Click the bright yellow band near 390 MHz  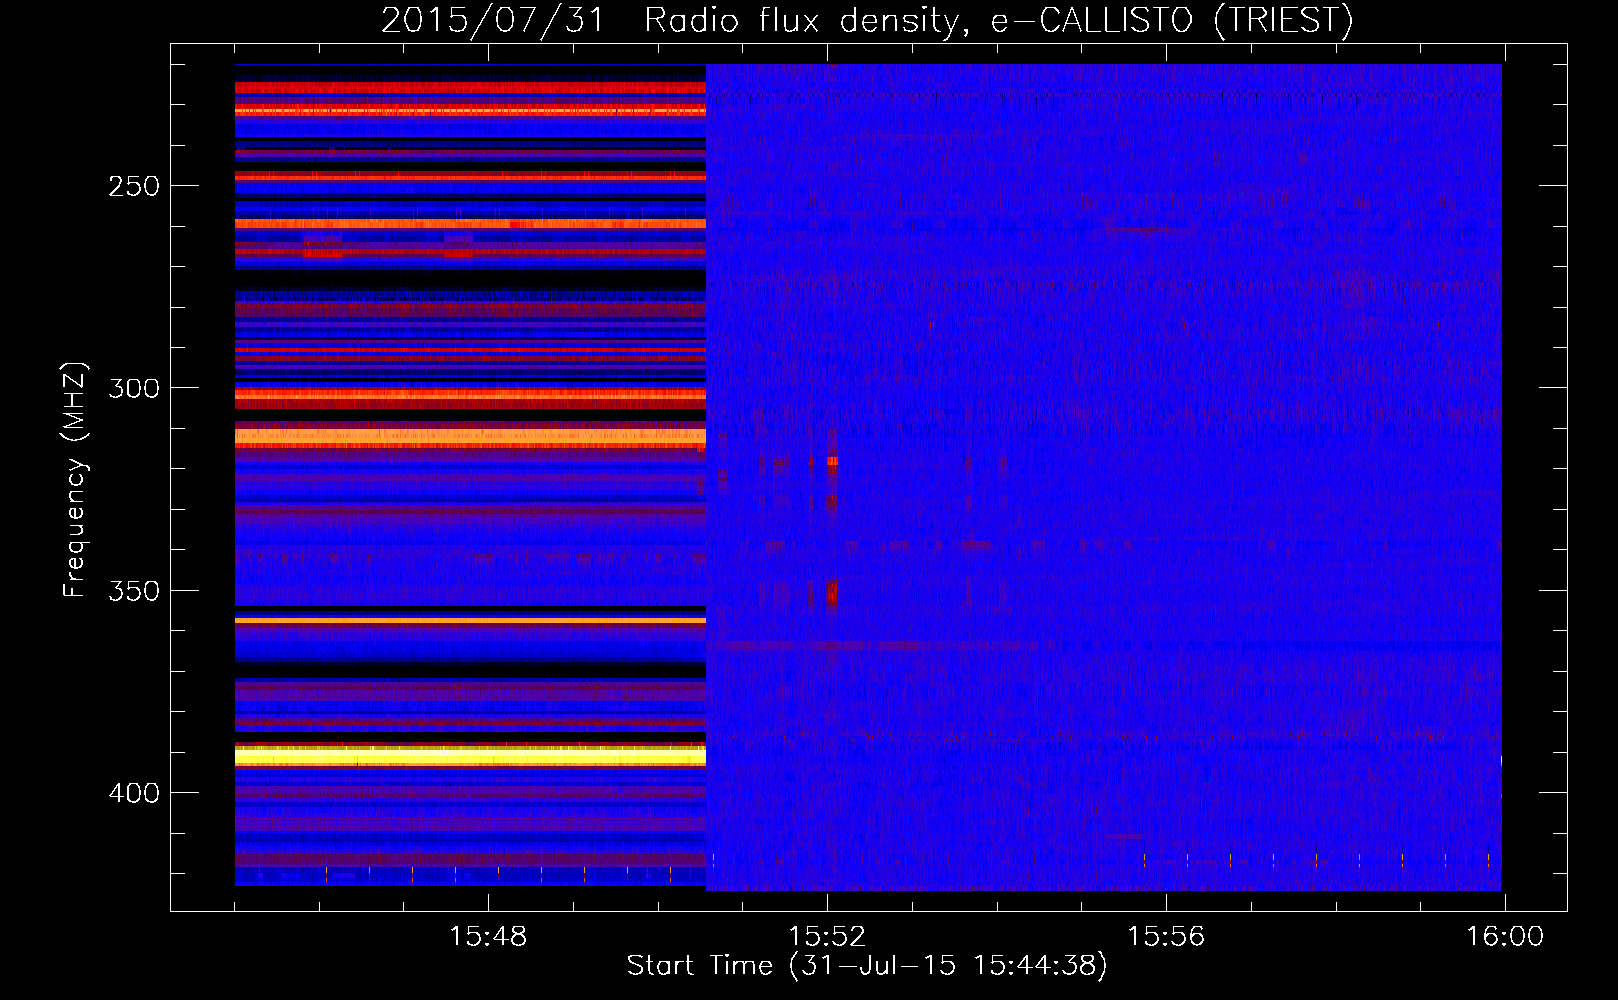(470, 756)
